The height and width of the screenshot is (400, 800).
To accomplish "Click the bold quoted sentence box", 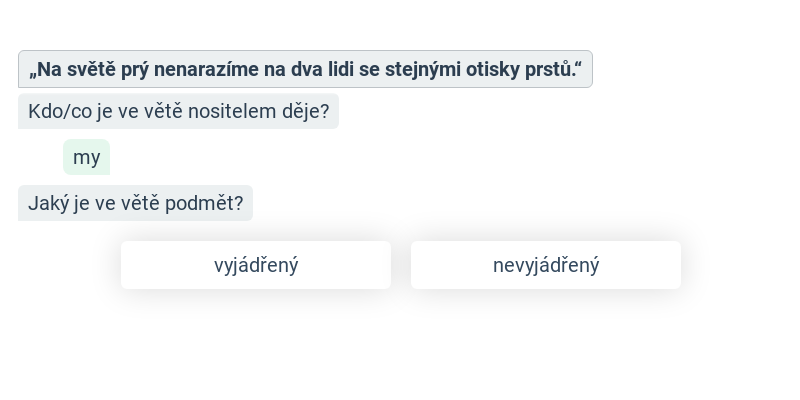I will tap(305, 69).
